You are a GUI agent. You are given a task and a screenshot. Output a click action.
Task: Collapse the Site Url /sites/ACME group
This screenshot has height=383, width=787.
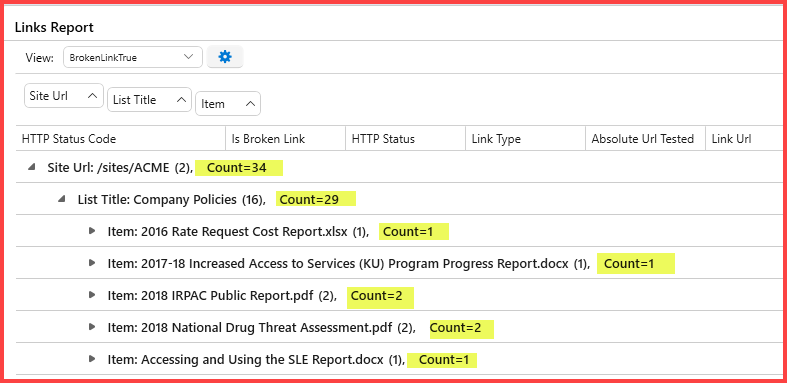32,168
